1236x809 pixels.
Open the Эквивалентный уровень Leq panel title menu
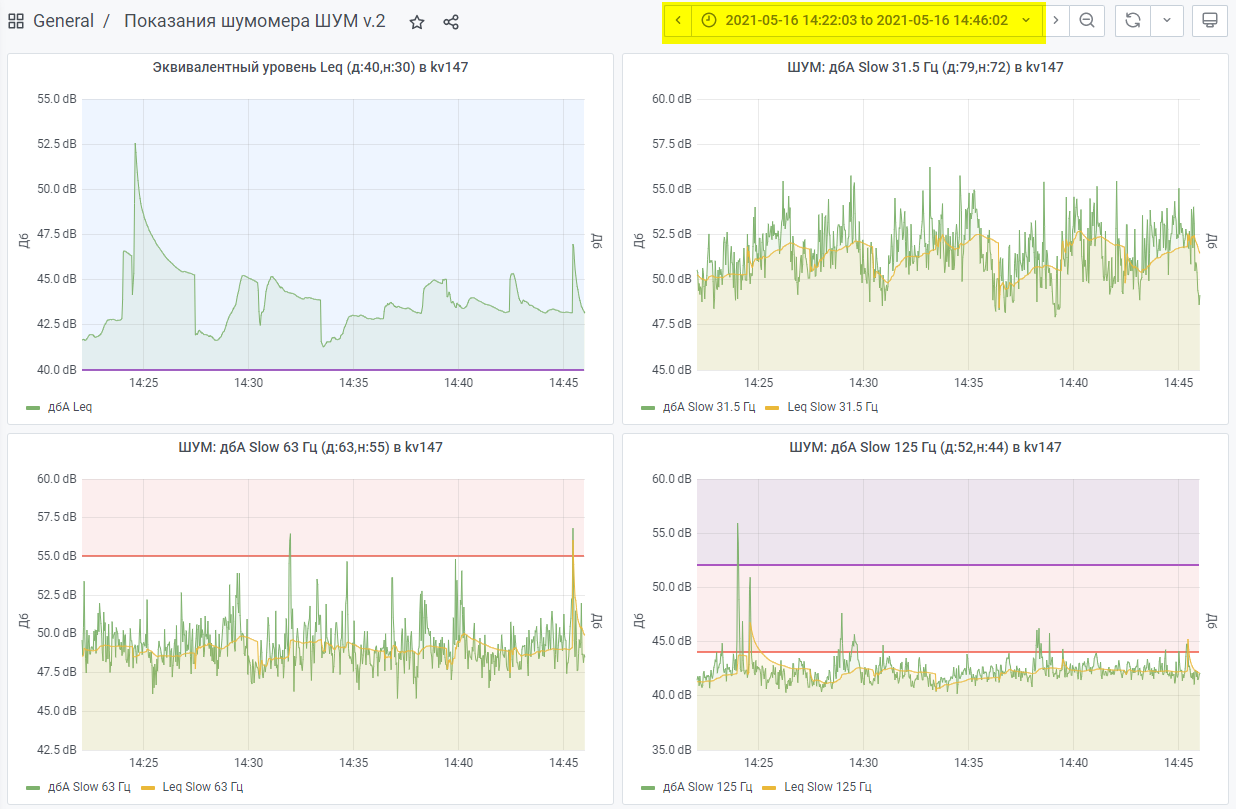(x=310, y=68)
